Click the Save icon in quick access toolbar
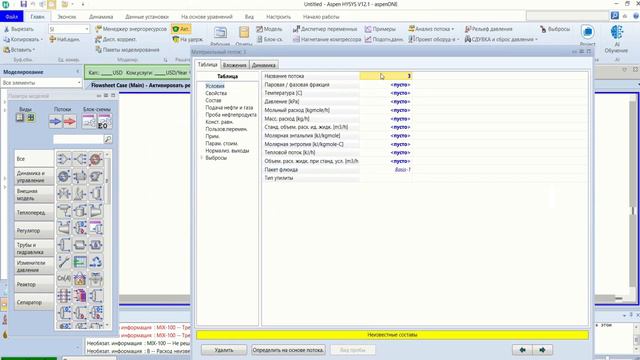 (x=23, y=4)
